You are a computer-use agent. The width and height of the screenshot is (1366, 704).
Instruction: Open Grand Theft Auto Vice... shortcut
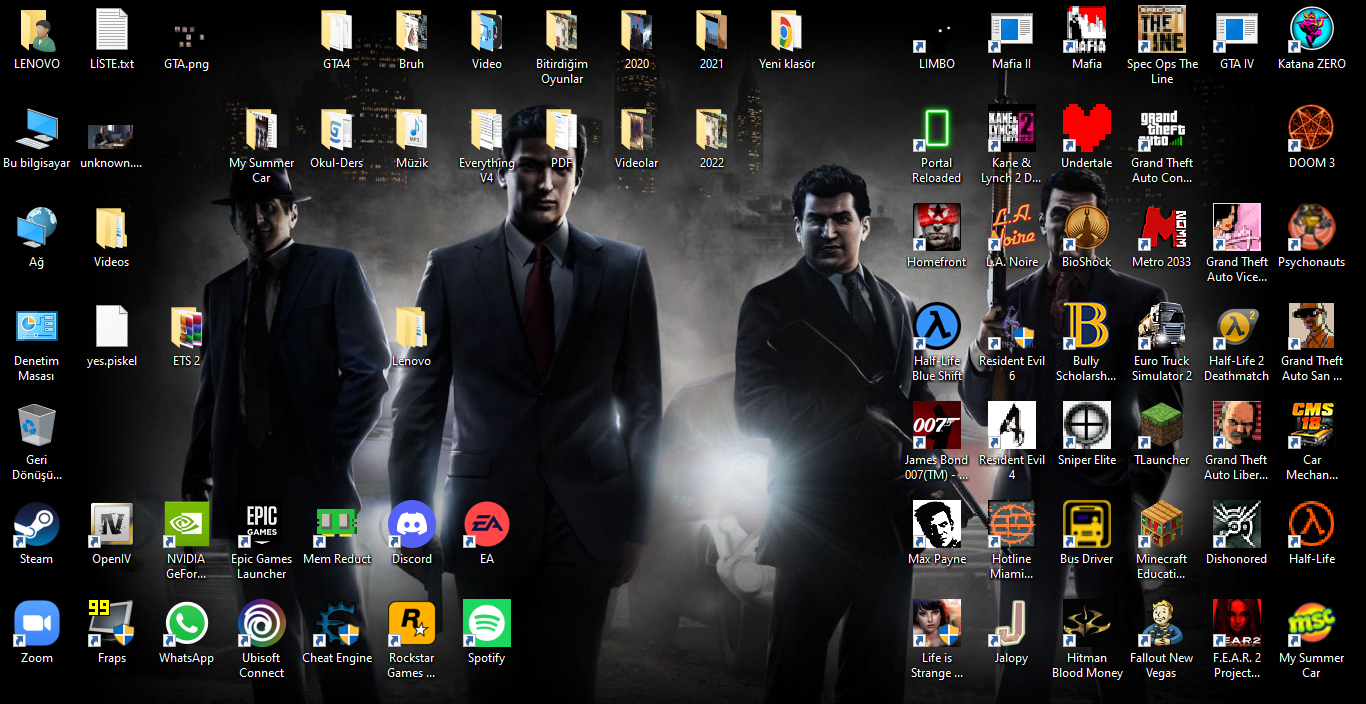[x=1237, y=228]
